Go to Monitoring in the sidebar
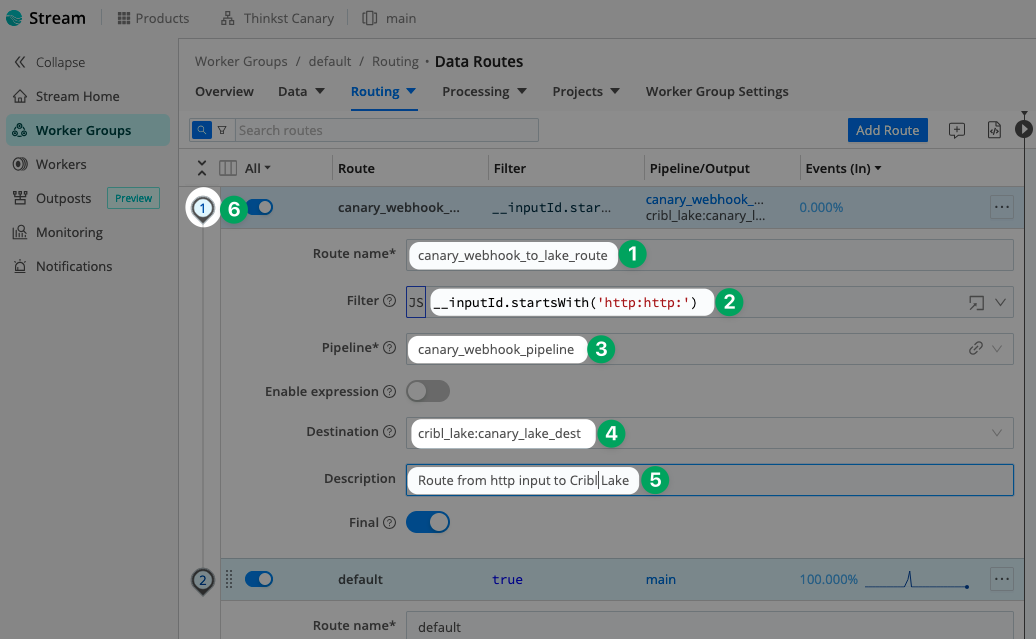The image size is (1036, 639). [x=69, y=232]
